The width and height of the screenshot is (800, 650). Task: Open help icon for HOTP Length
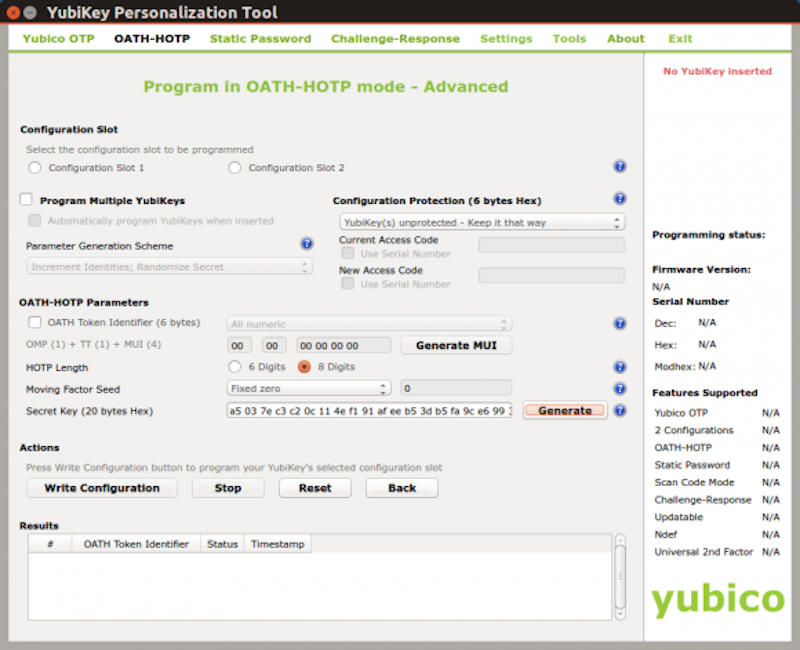point(619,367)
